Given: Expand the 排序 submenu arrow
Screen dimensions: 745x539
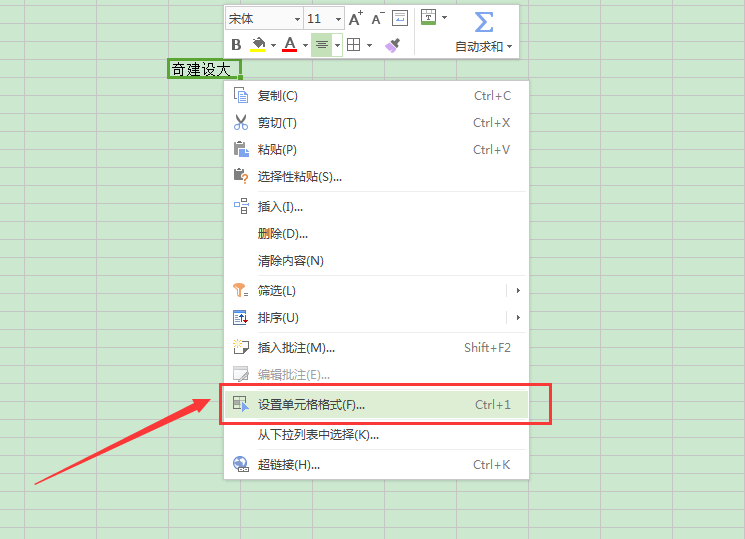Looking at the screenshot, I should 518,318.
